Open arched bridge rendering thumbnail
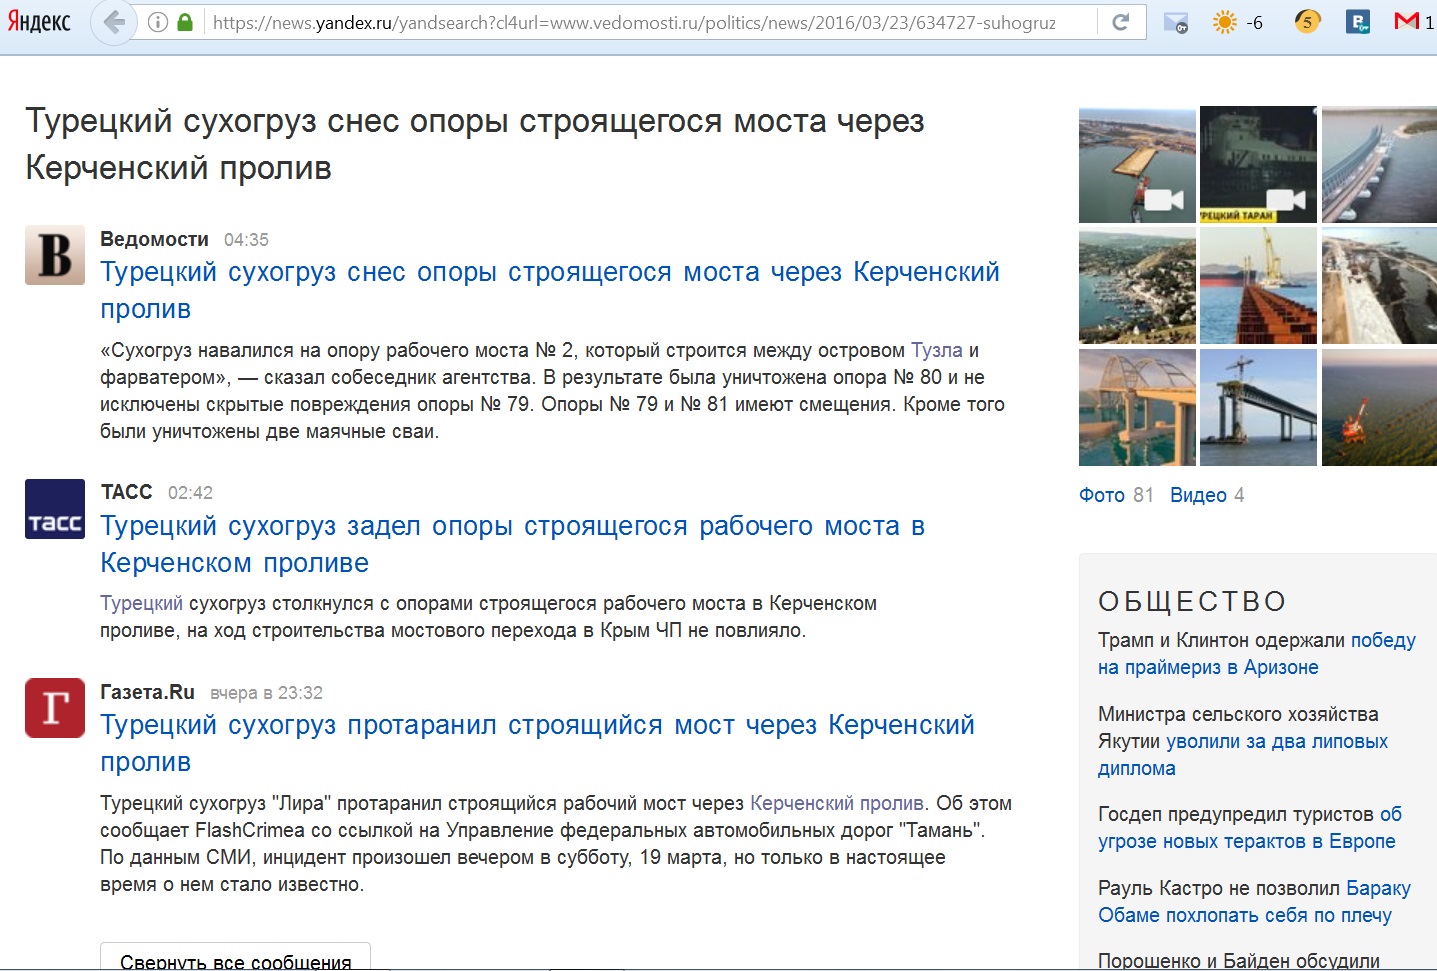 click(1137, 407)
